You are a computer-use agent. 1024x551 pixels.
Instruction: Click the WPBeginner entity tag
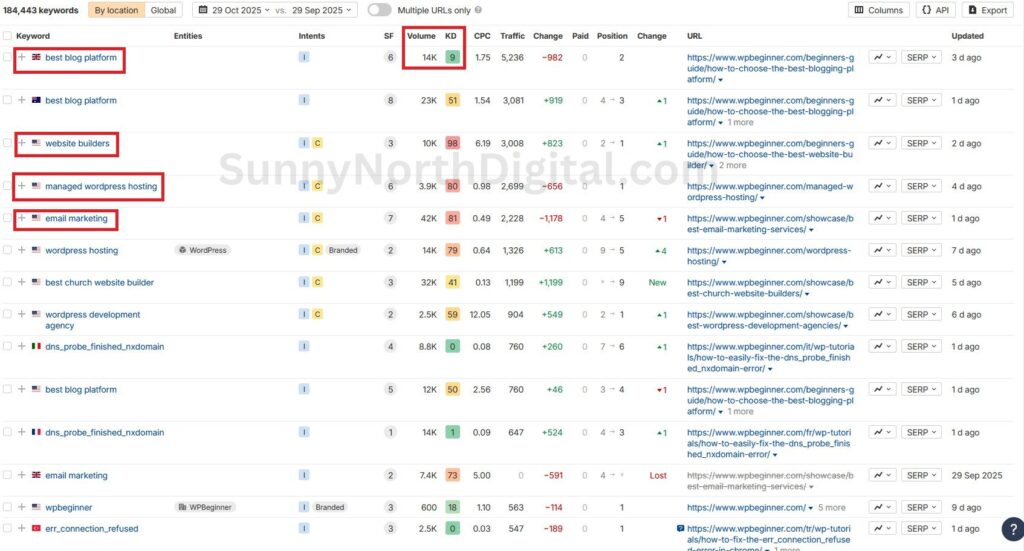click(x=206, y=507)
